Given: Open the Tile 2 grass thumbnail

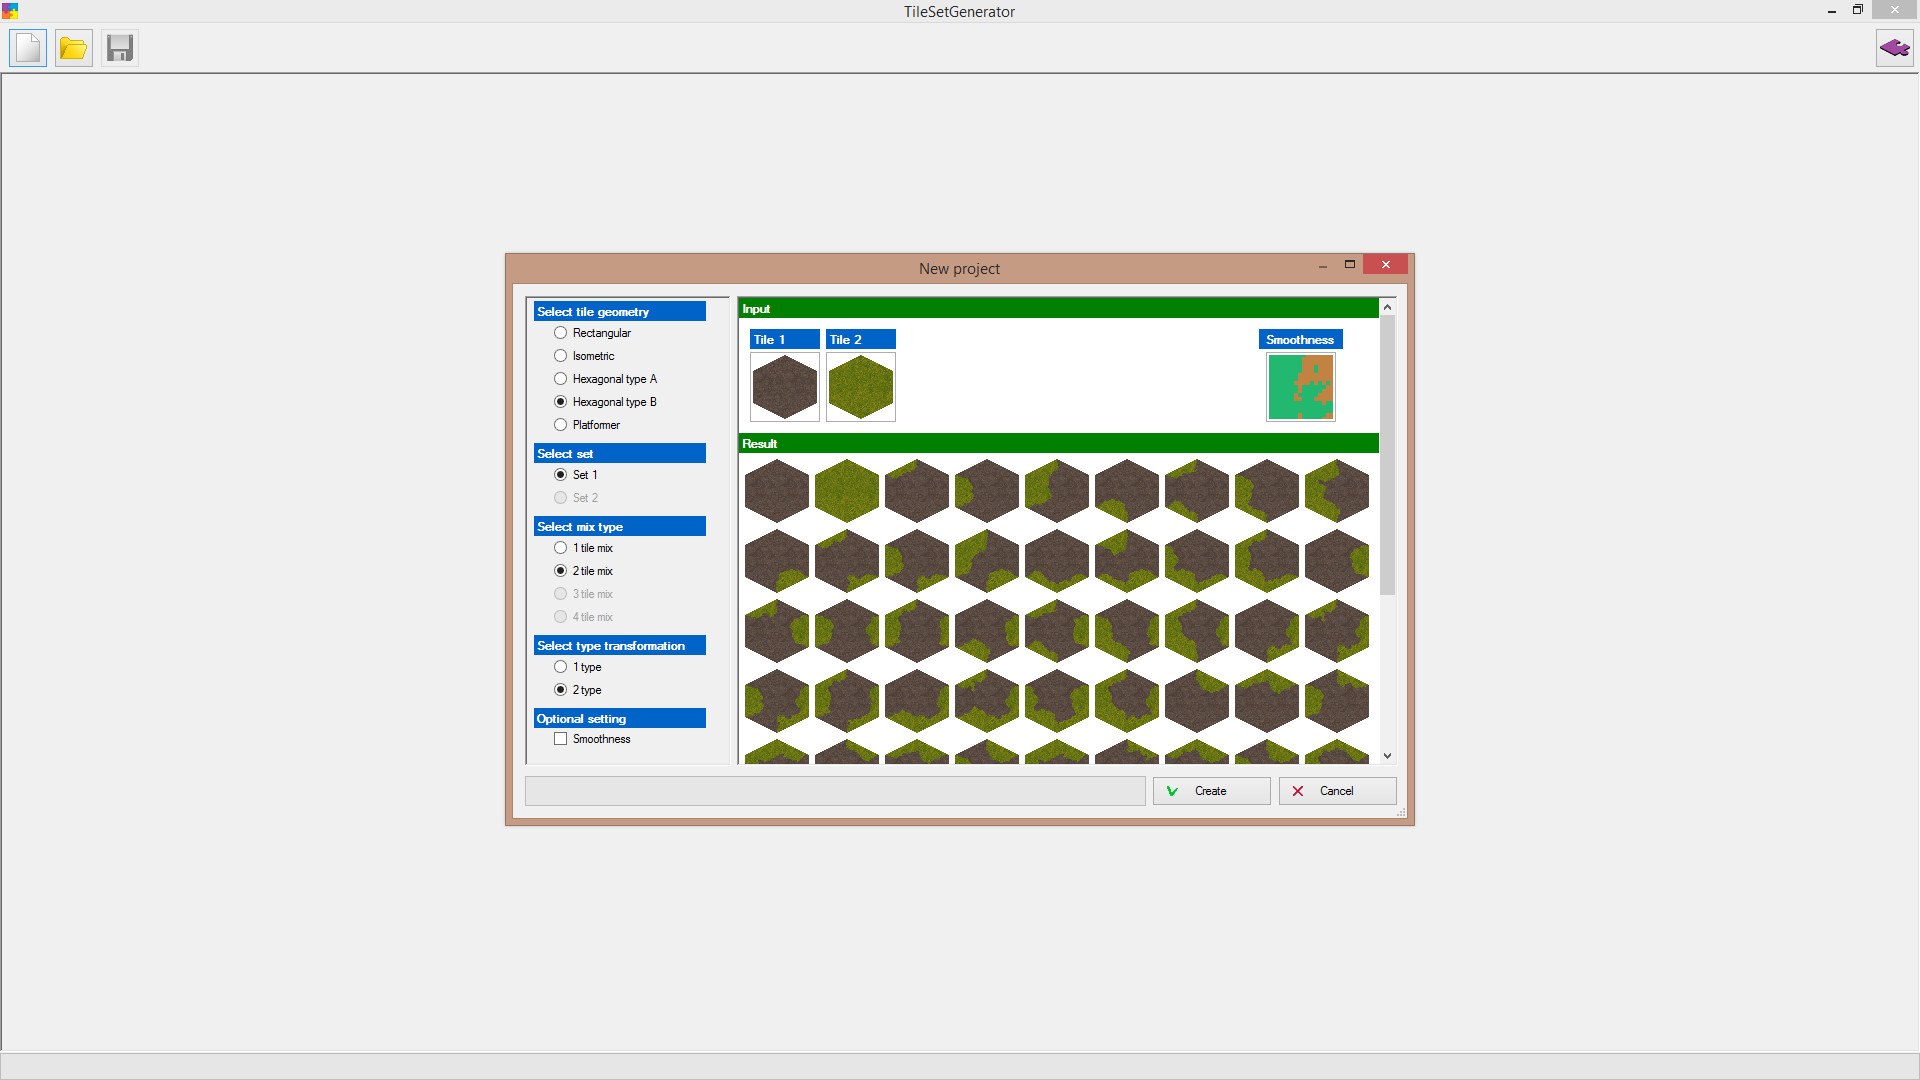Looking at the screenshot, I should (860, 387).
